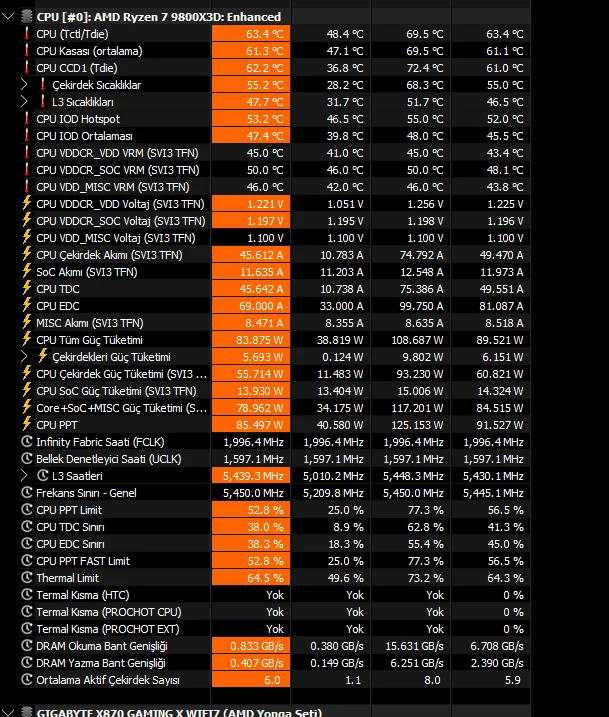Select the CPU EDC Sınırı row label
Viewport: 609px width, 717px height.
click(70, 544)
